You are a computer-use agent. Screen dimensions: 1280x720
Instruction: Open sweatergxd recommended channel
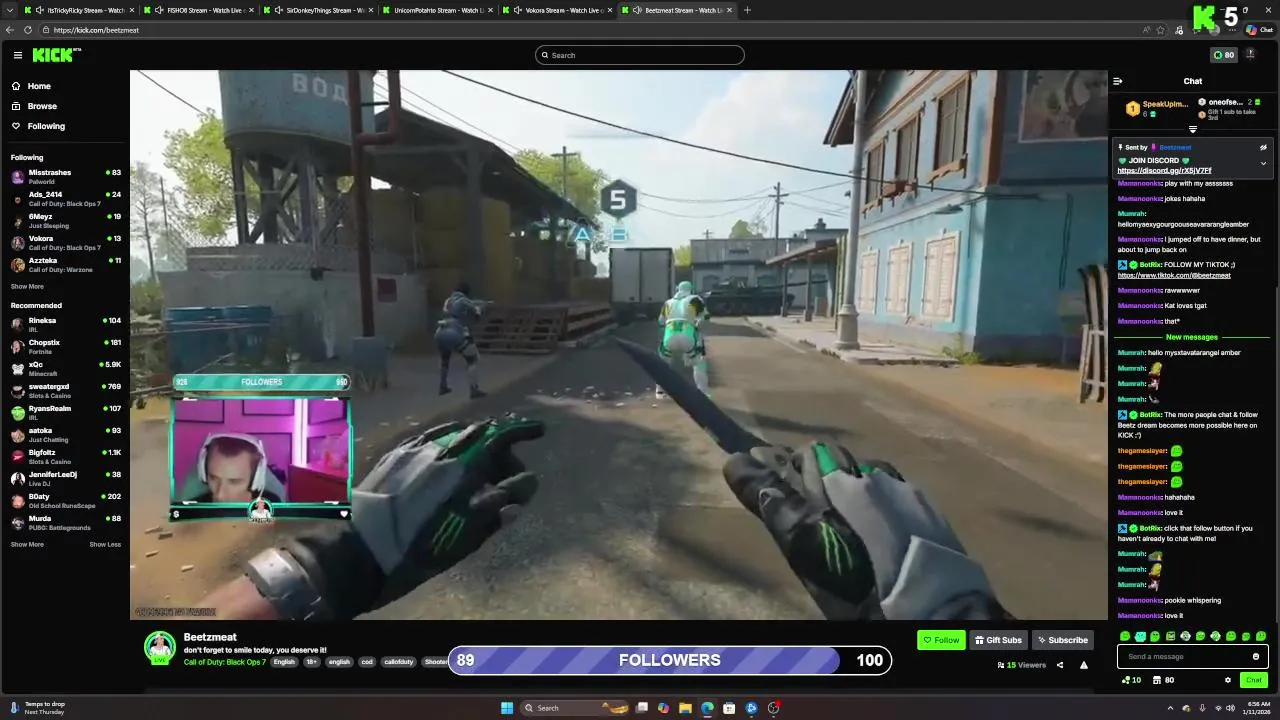click(65, 390)
